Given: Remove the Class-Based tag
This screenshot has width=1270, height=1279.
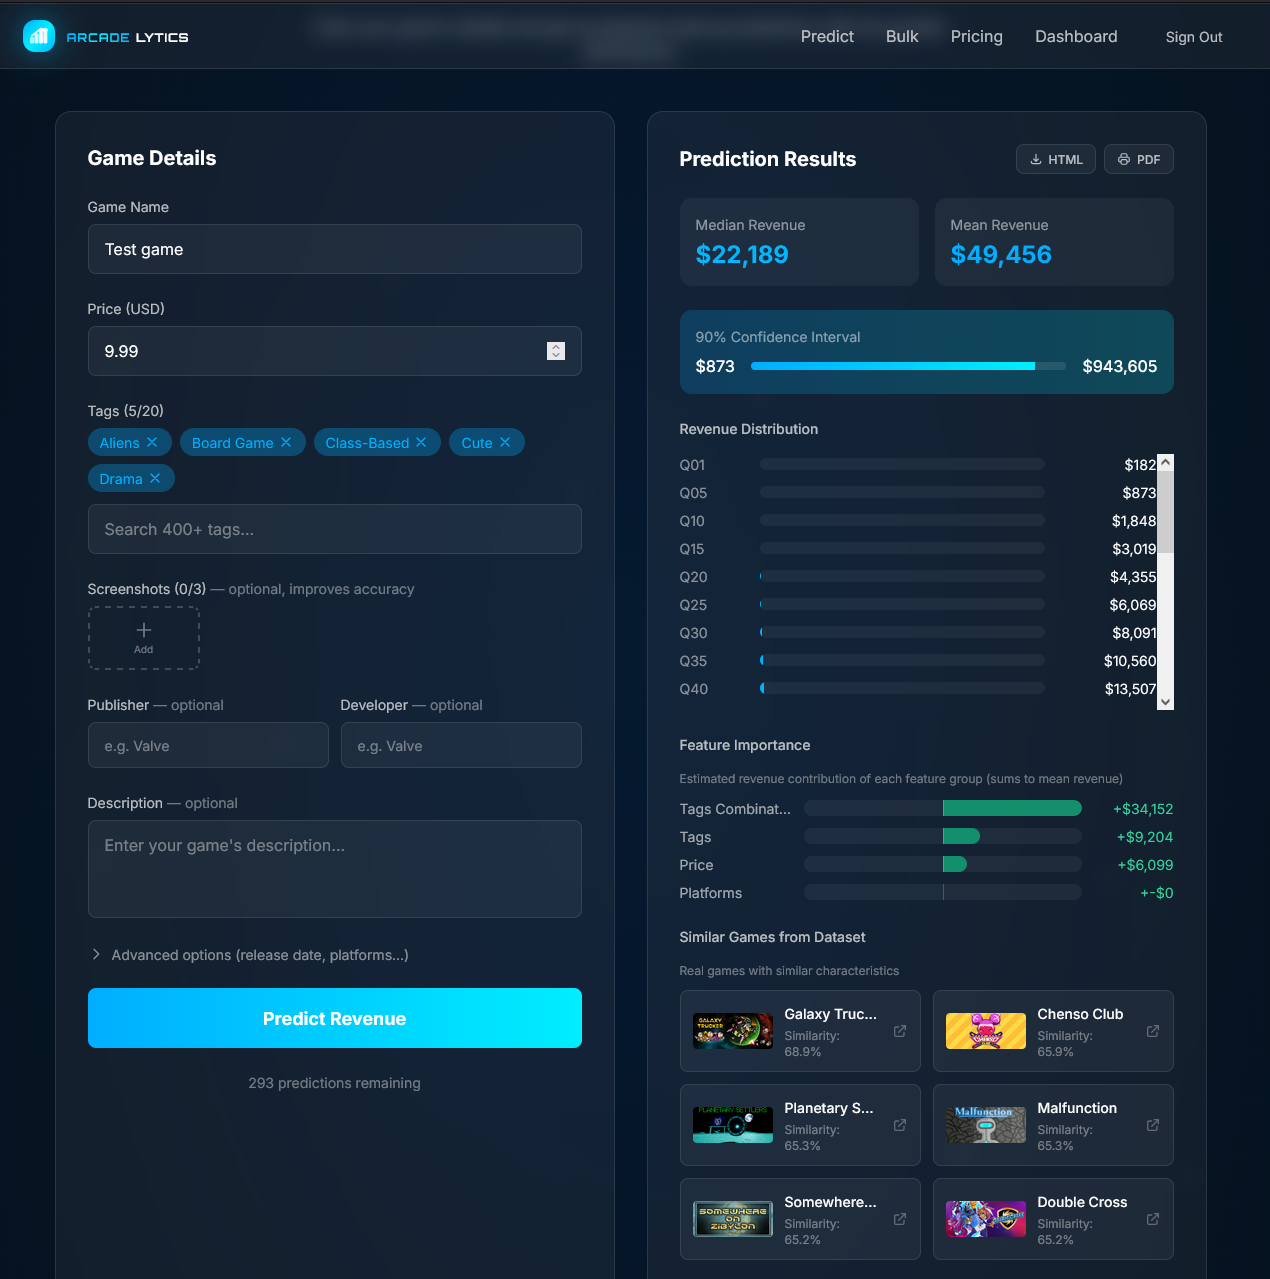Looking at the screenshot, I should [x=421, y=442].
